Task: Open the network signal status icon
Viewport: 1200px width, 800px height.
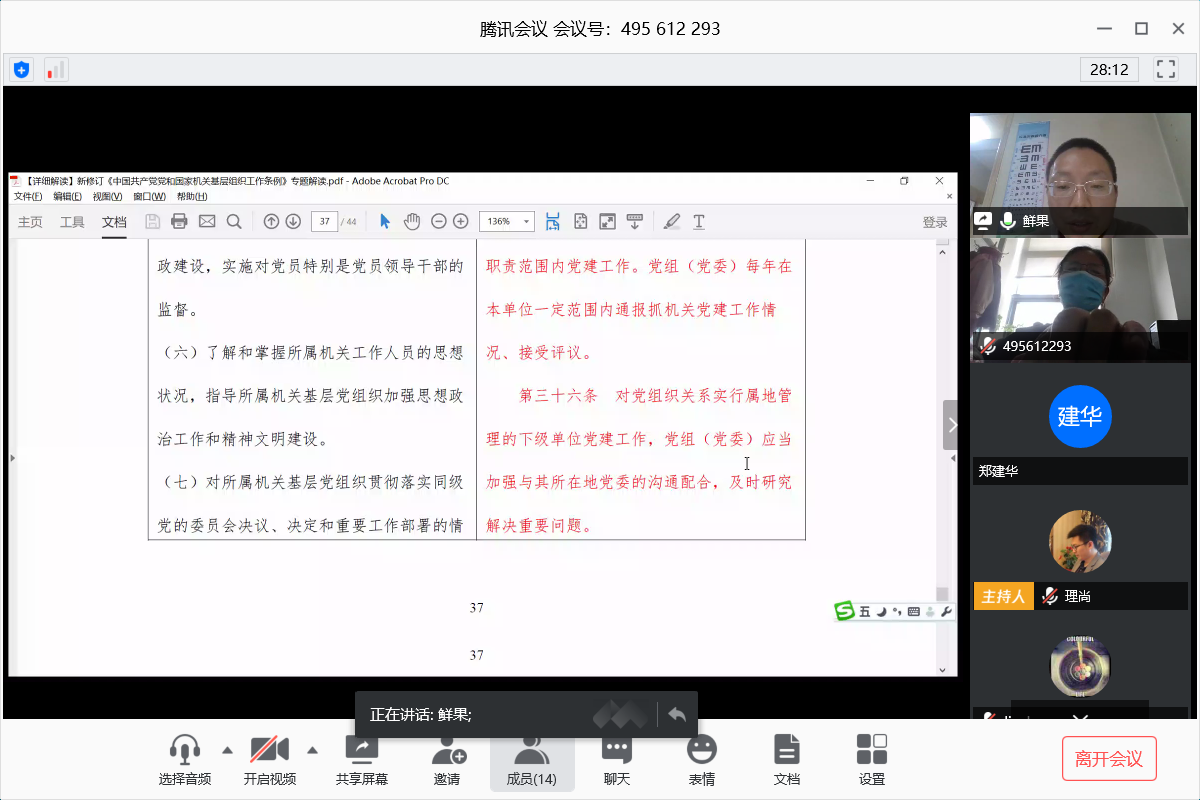Action: click(x=55, y=70)
